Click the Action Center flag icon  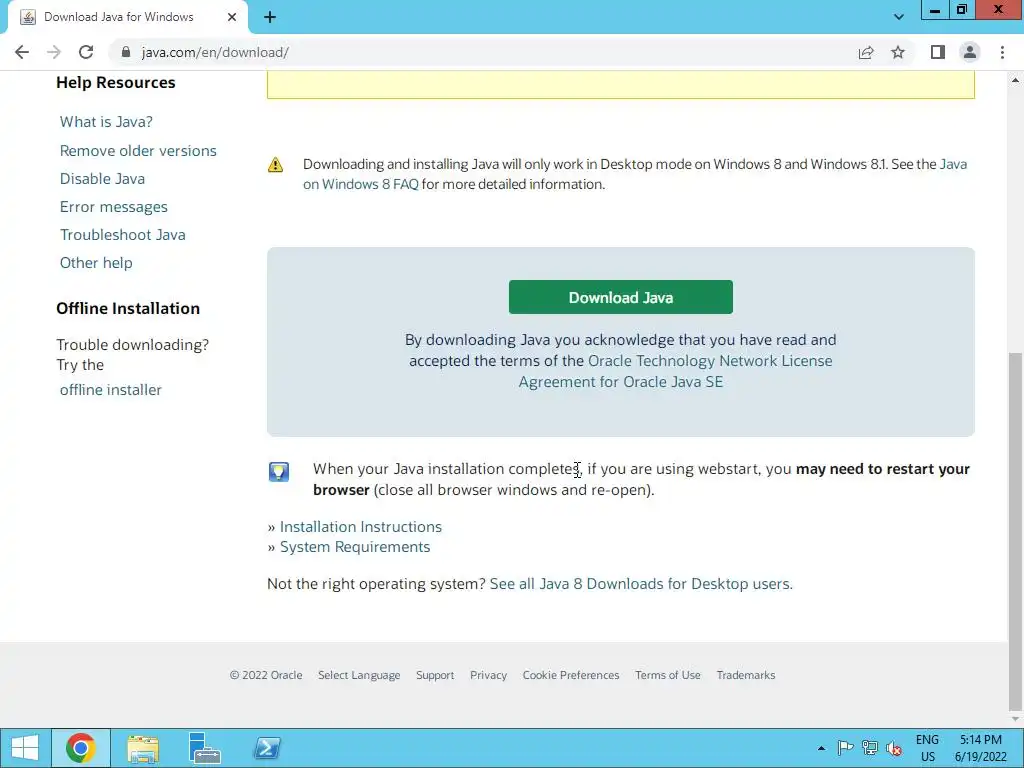(845, 748)
